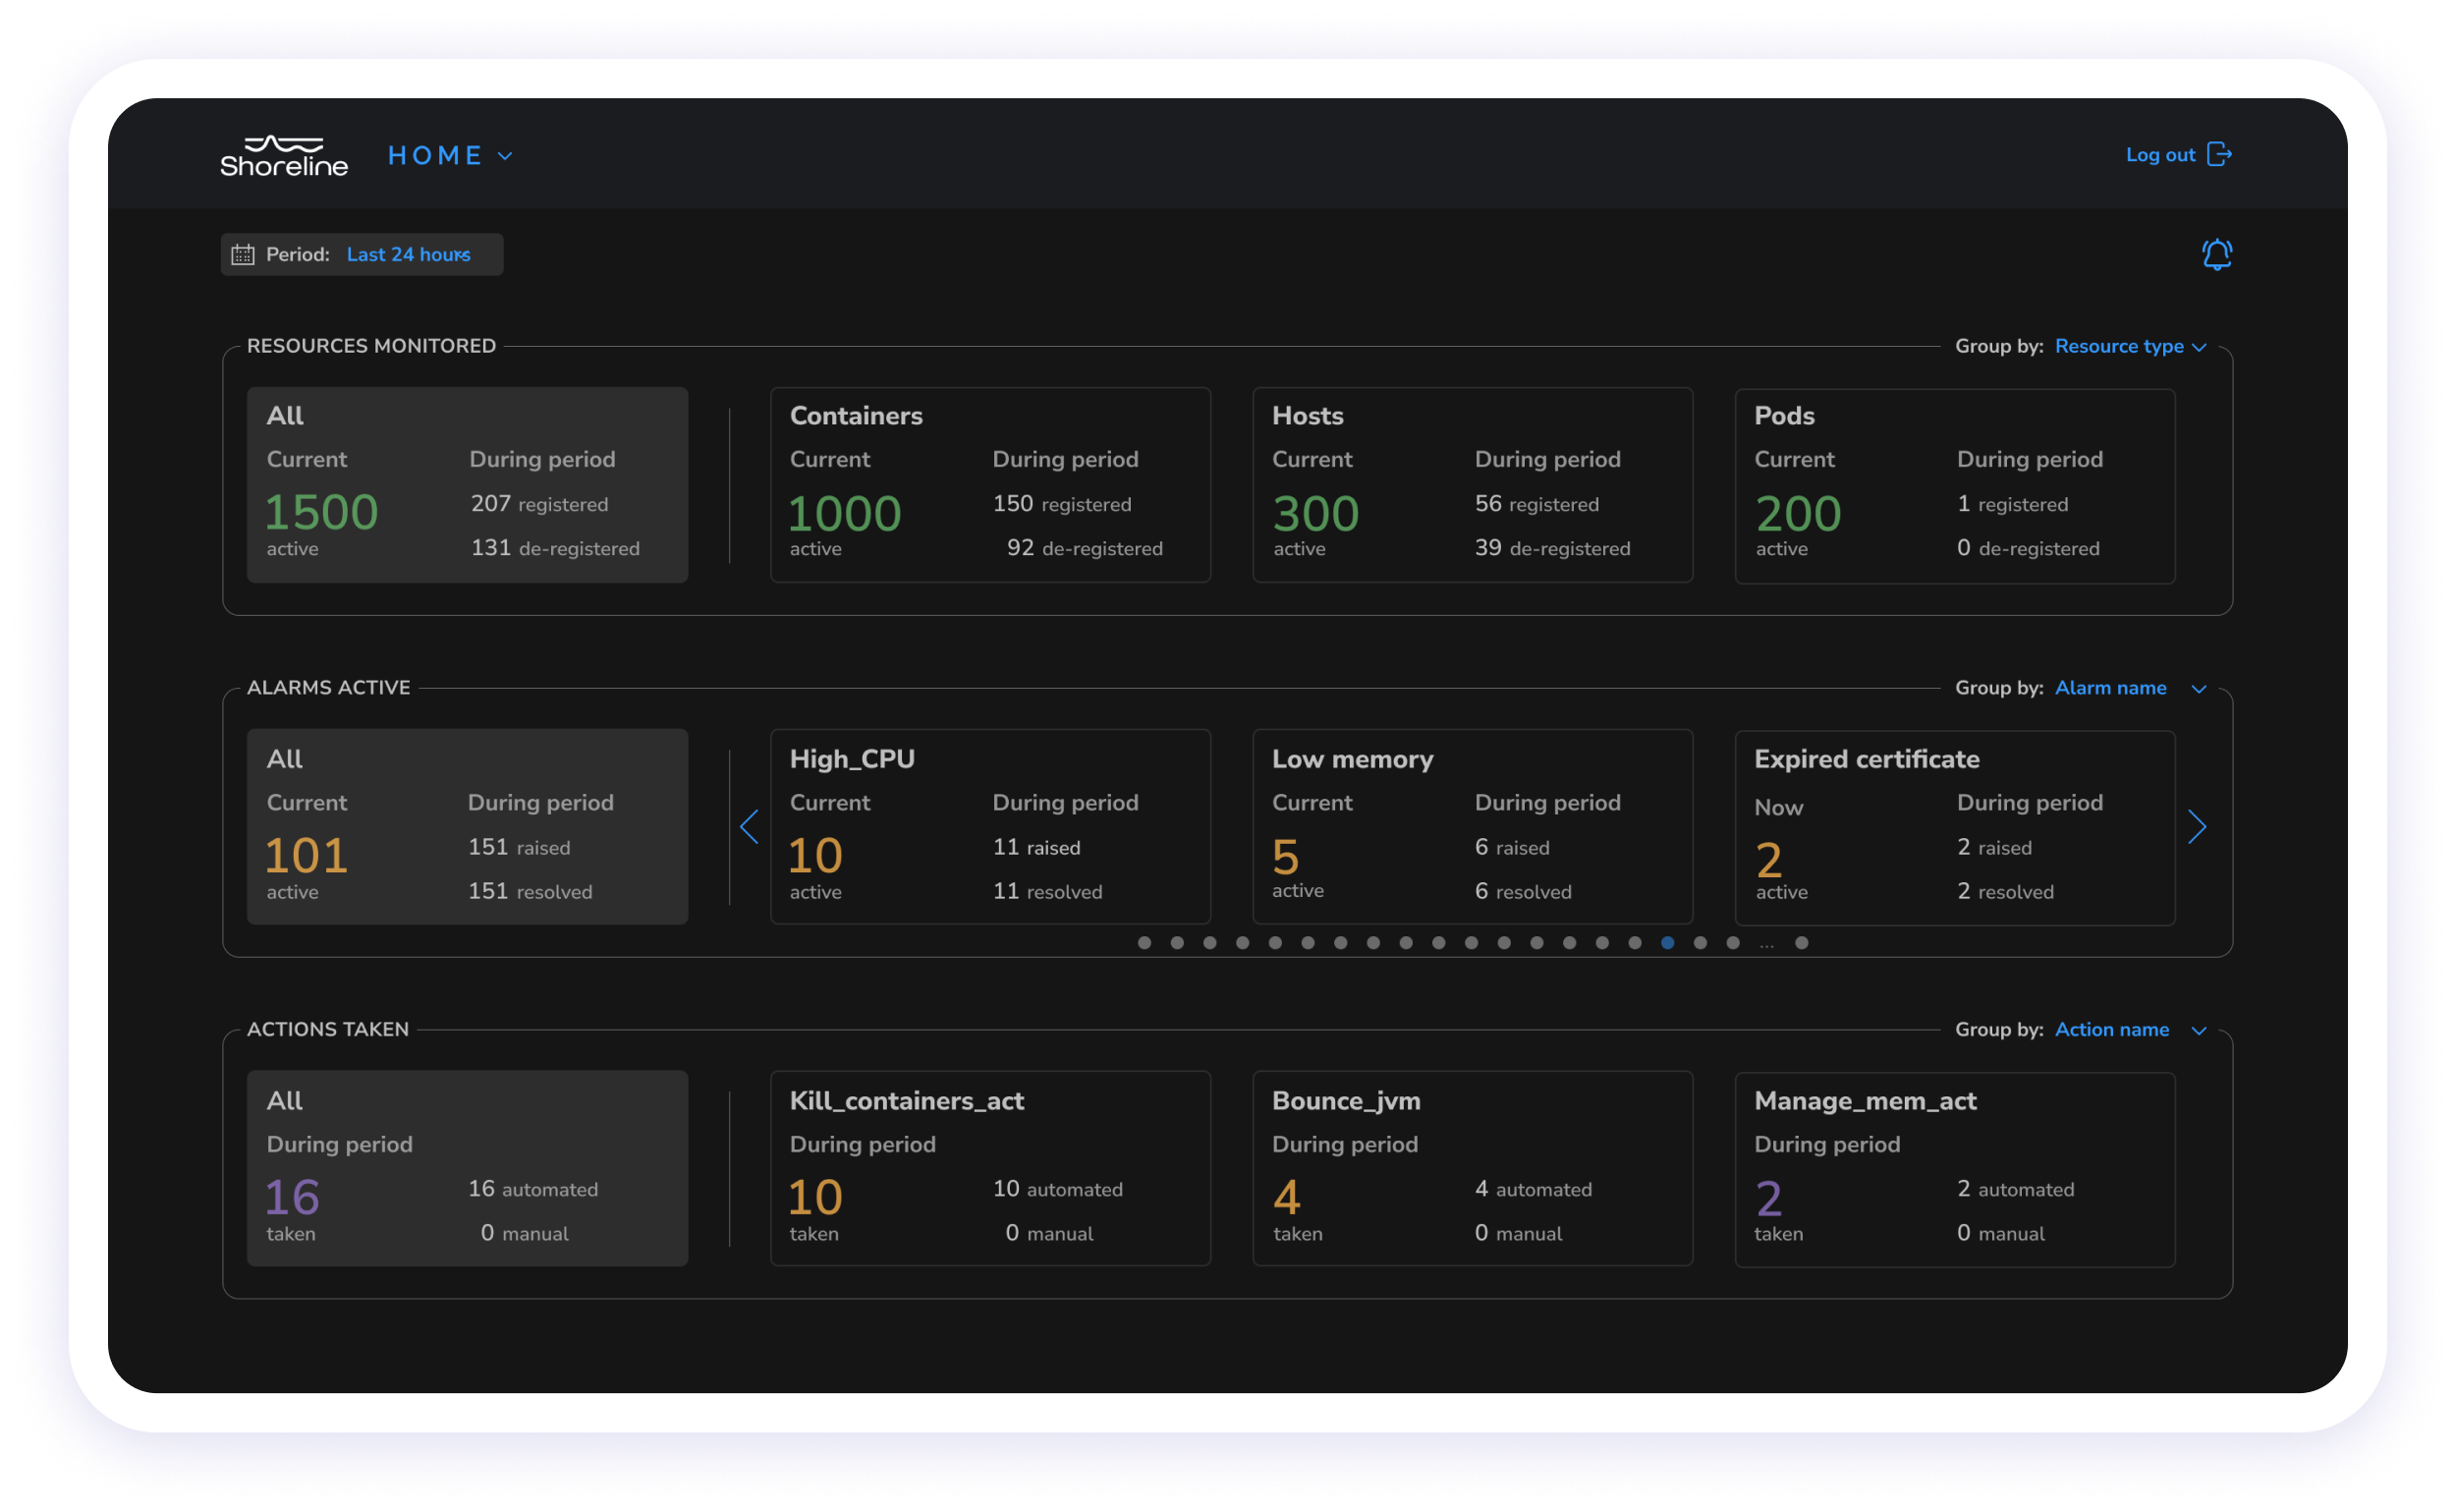Select the first carousel pagination dot

tap(1144, 943)
